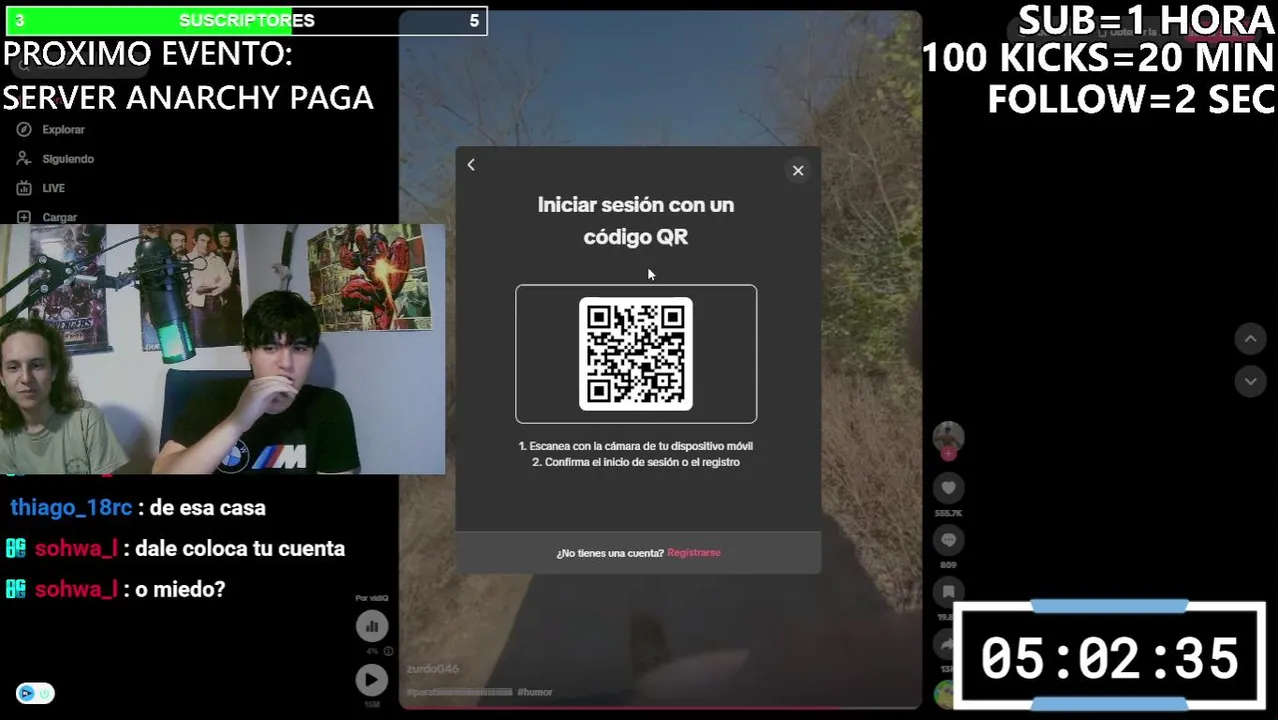Viewport: 1278px width, 720px height.
Task: Open Explorar in the left sidebar
Action: click(x=53, y=129)
